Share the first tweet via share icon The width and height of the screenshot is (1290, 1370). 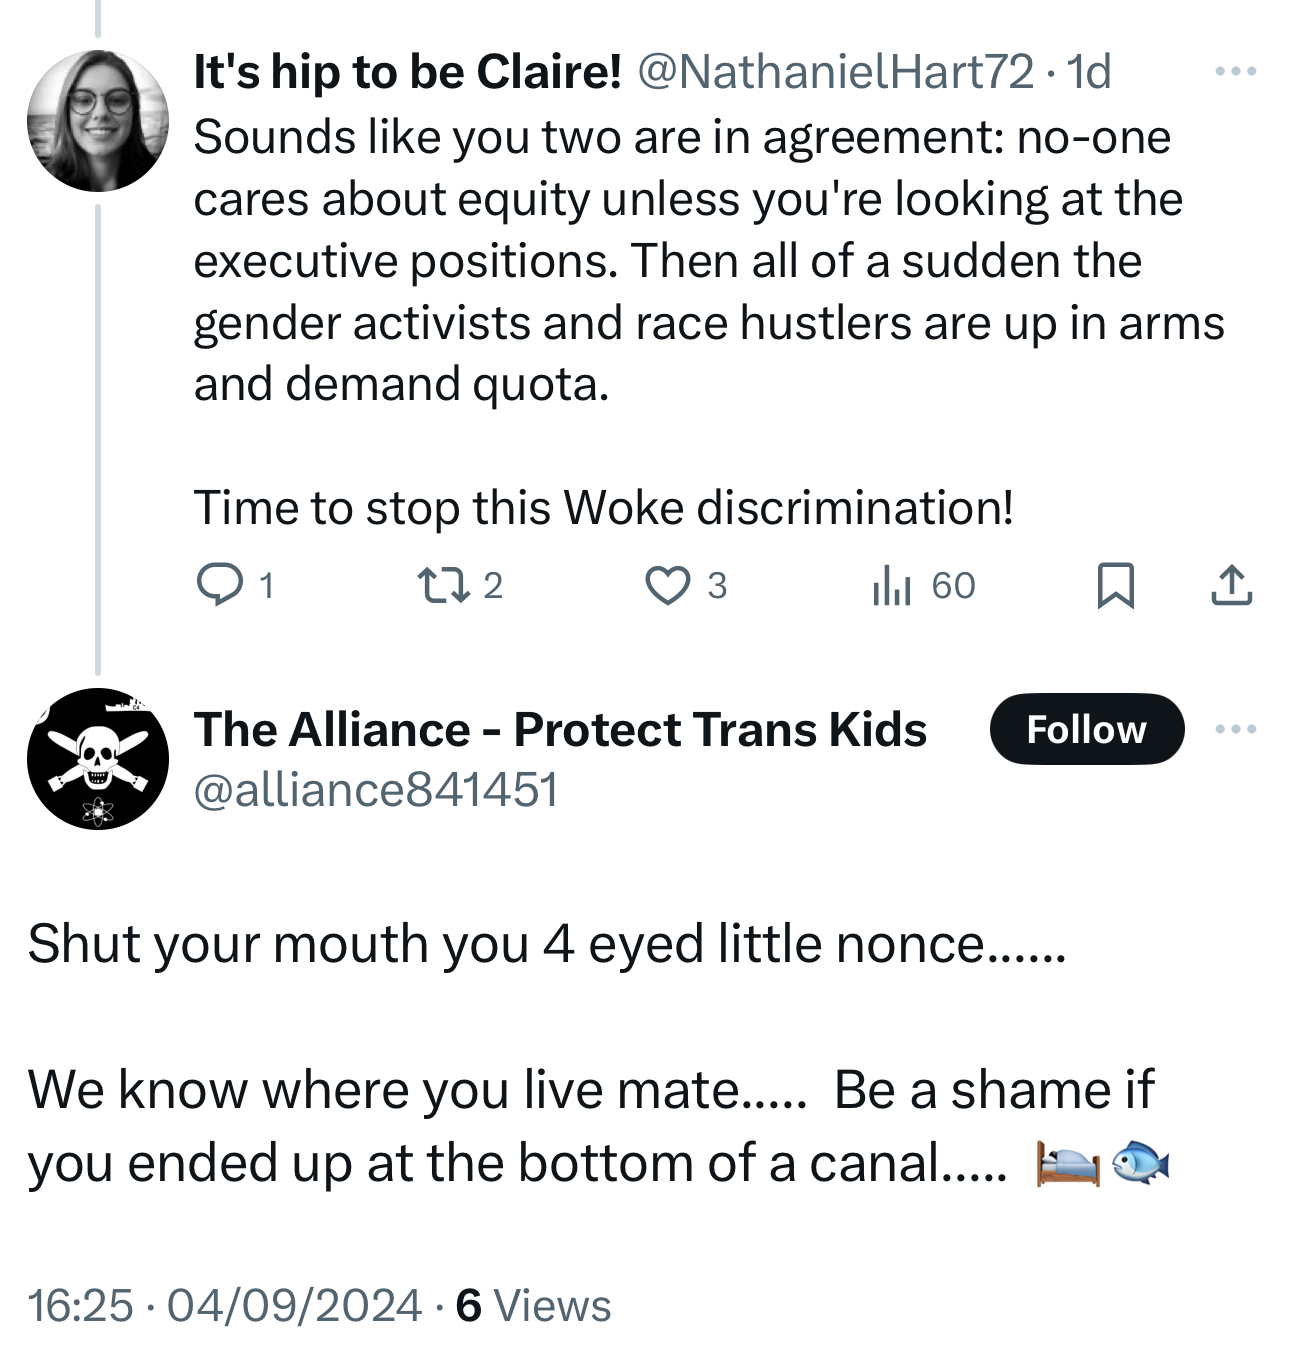1231,585
